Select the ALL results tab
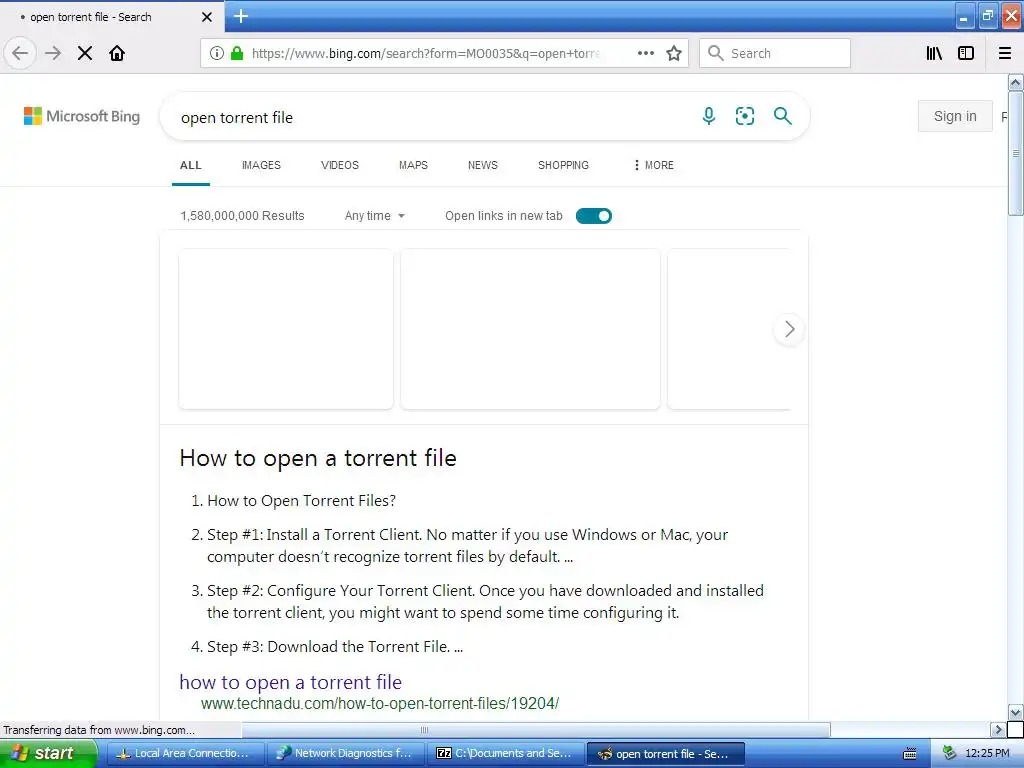This screenshot has height=768, width=1024. pyautogui.click(x=191, y=165)
